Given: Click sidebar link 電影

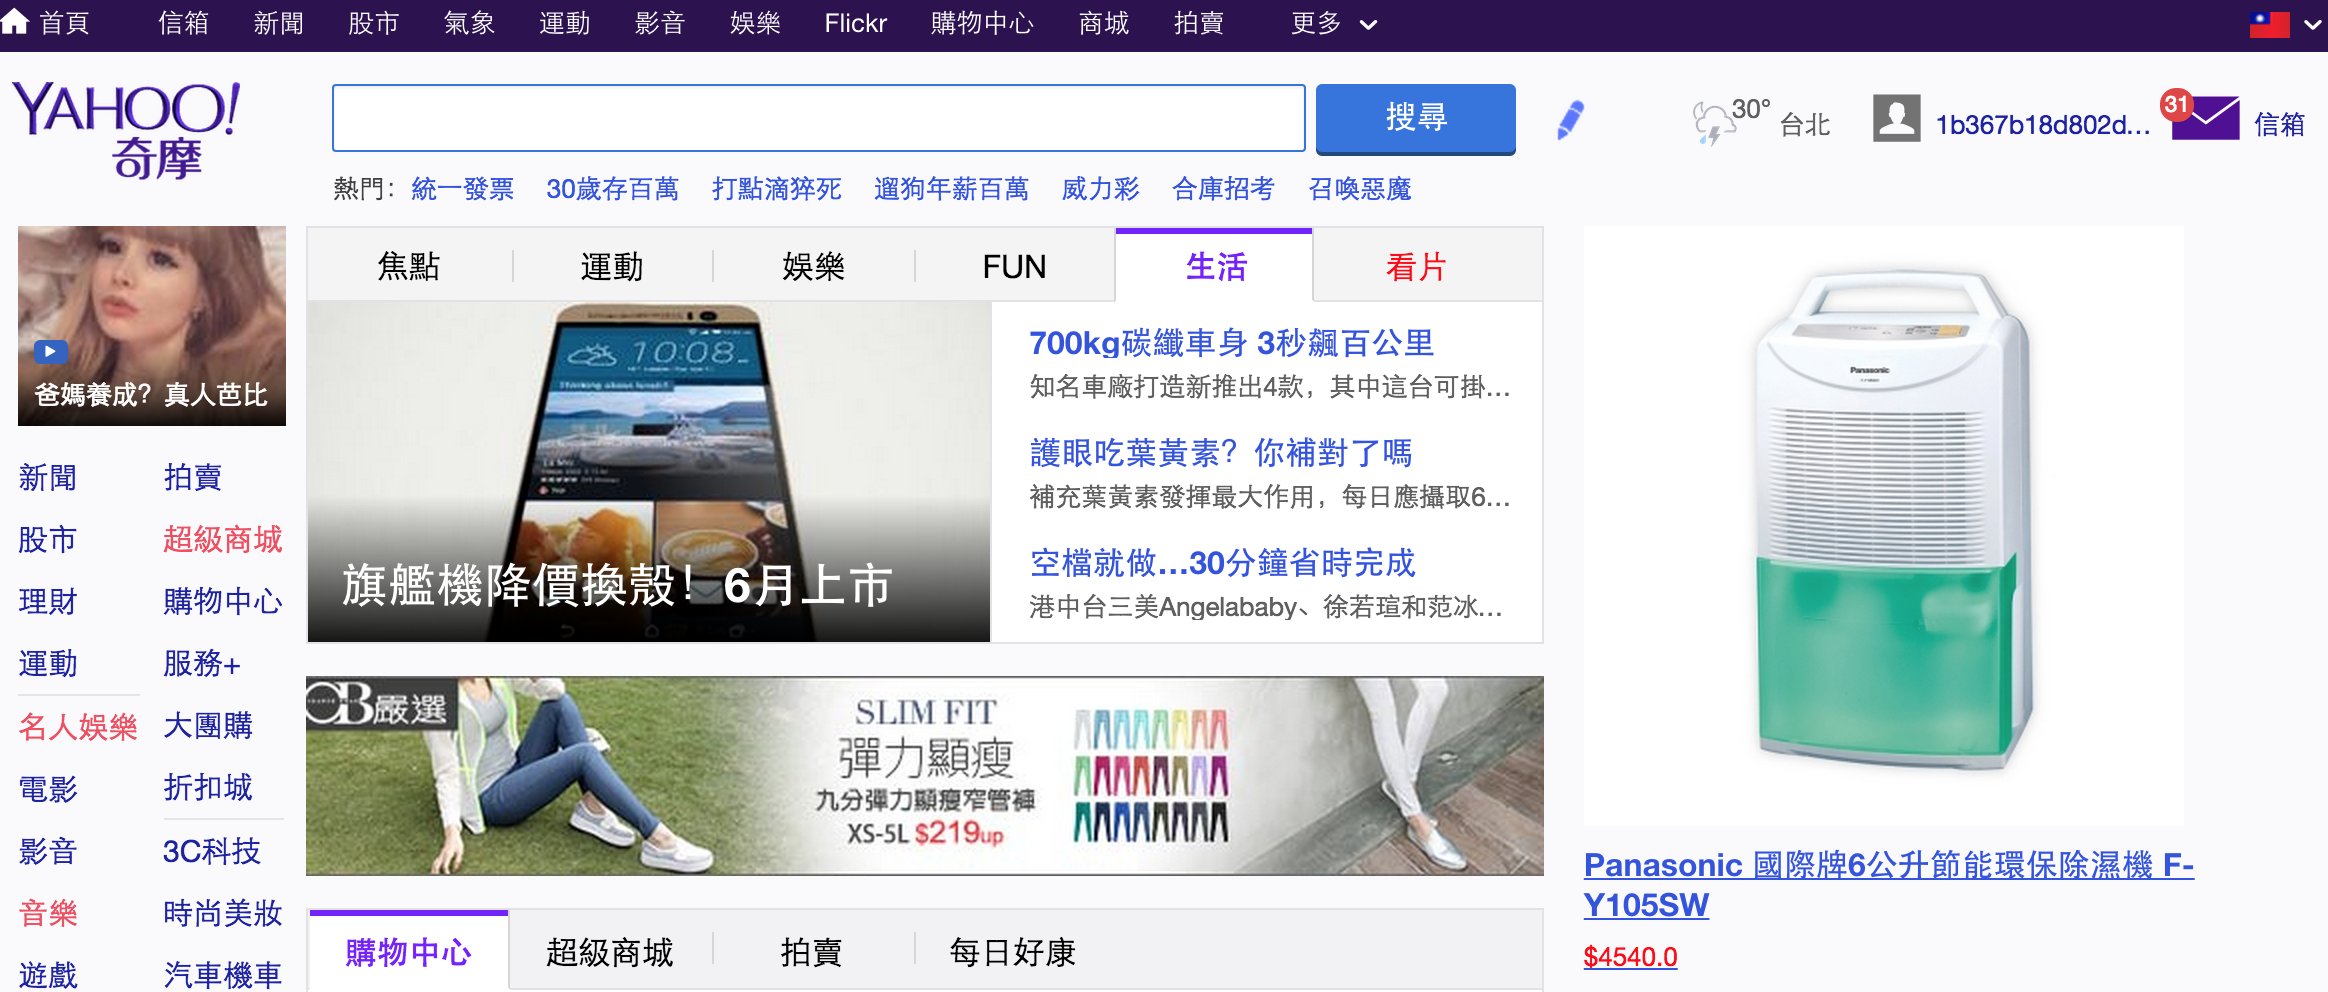Looking at the screenshot, I should pos(47,789).
